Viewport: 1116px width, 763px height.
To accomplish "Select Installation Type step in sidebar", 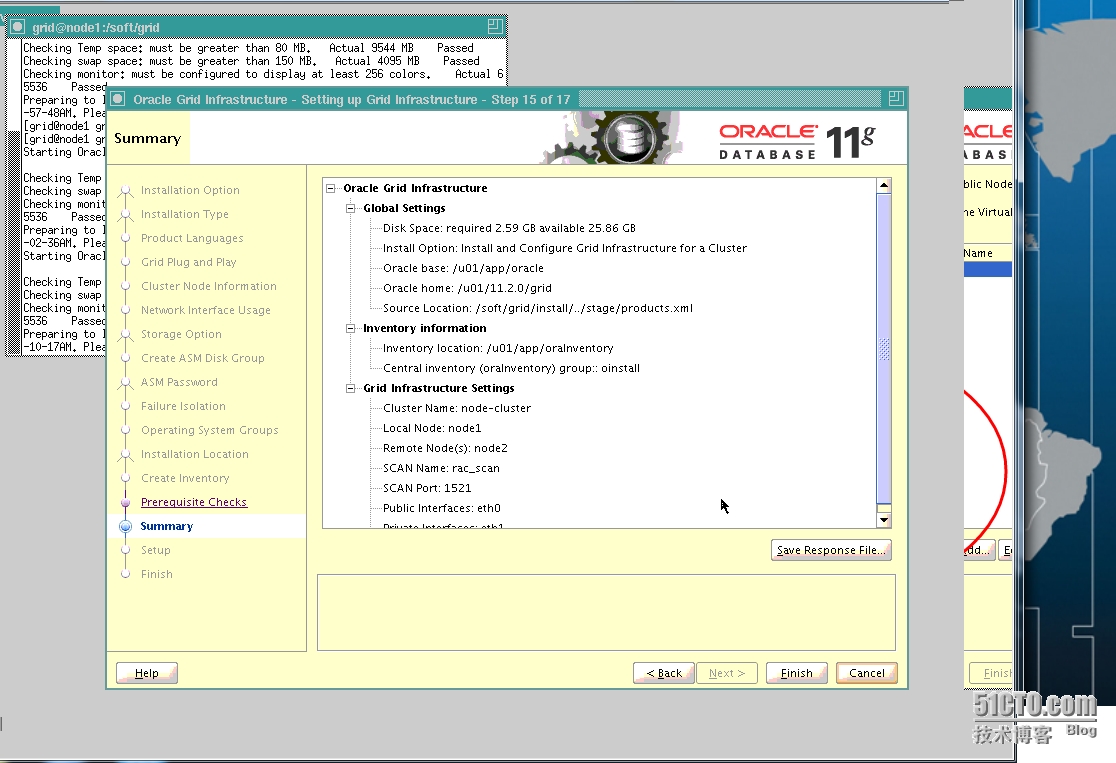I will [x=184, y=214].
